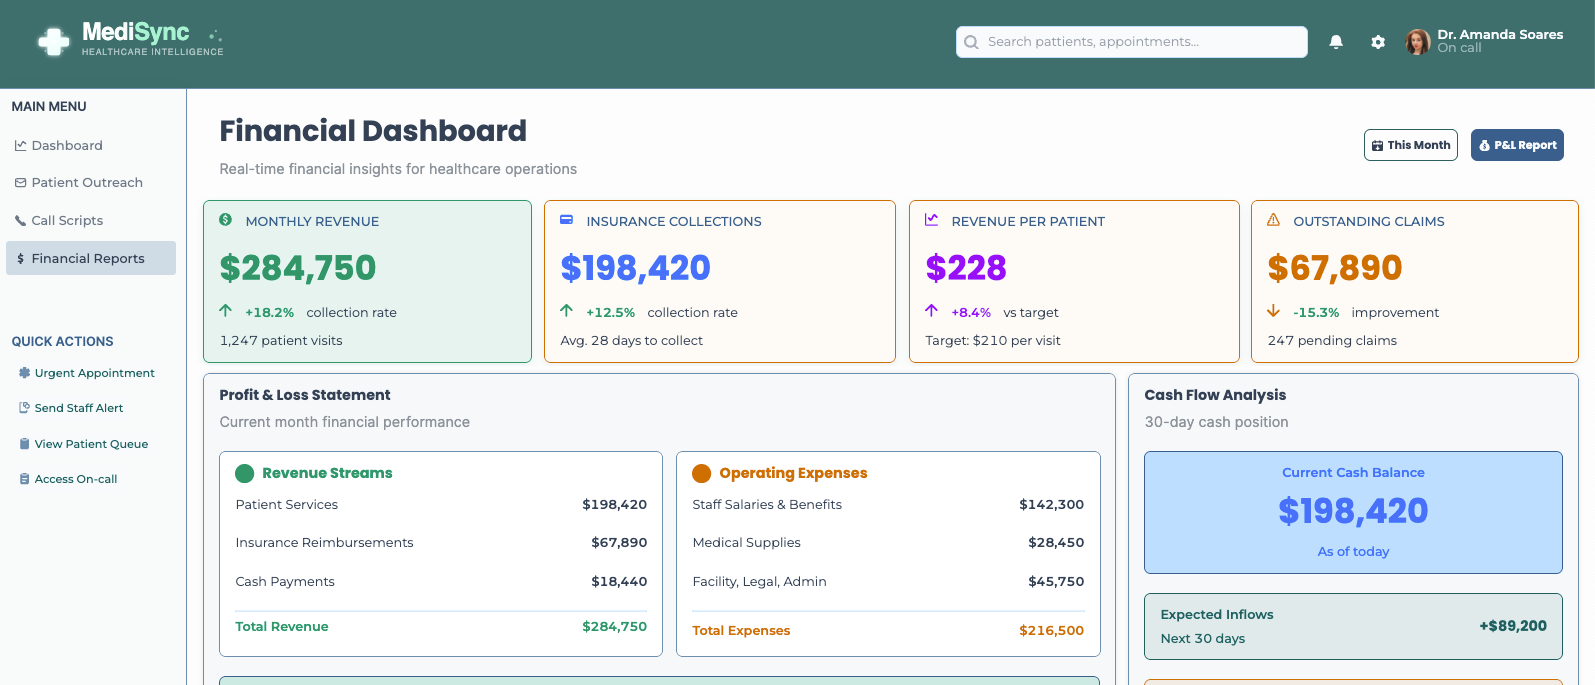Click Facility, Legal, Admin expense row
This screenshot has height=685, width=1595.
click(888, 581)
